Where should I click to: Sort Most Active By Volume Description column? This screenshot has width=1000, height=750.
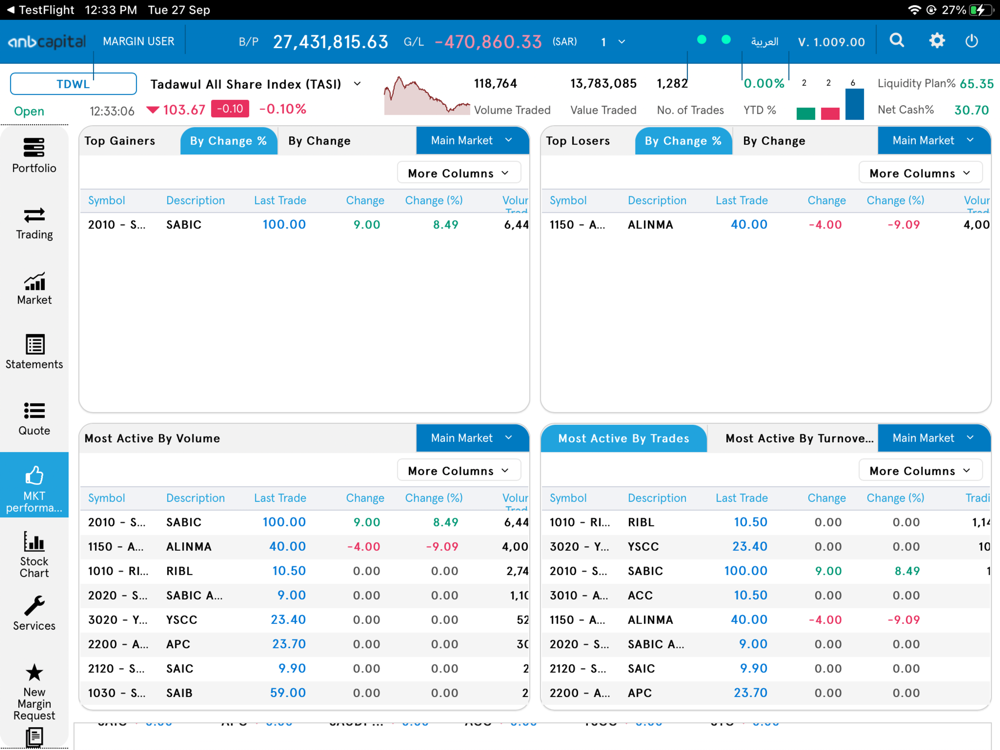coord(195,498)
